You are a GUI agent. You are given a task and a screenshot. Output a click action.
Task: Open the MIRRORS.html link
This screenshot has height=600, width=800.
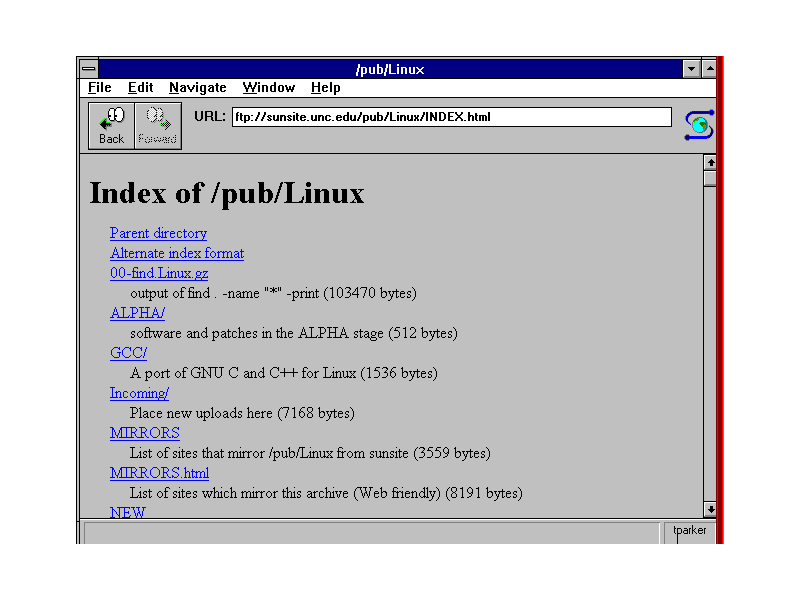coord(159,473)
